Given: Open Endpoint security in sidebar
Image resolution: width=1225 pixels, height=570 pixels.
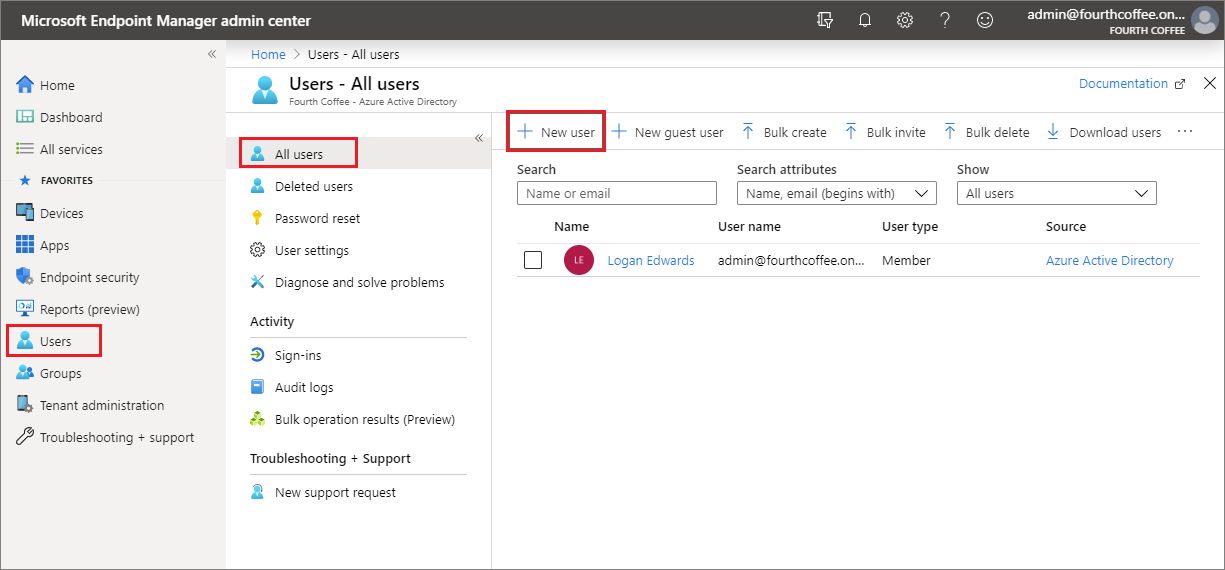Looking at the screenshot, I should pyautogui.click(x=90, y=277).
